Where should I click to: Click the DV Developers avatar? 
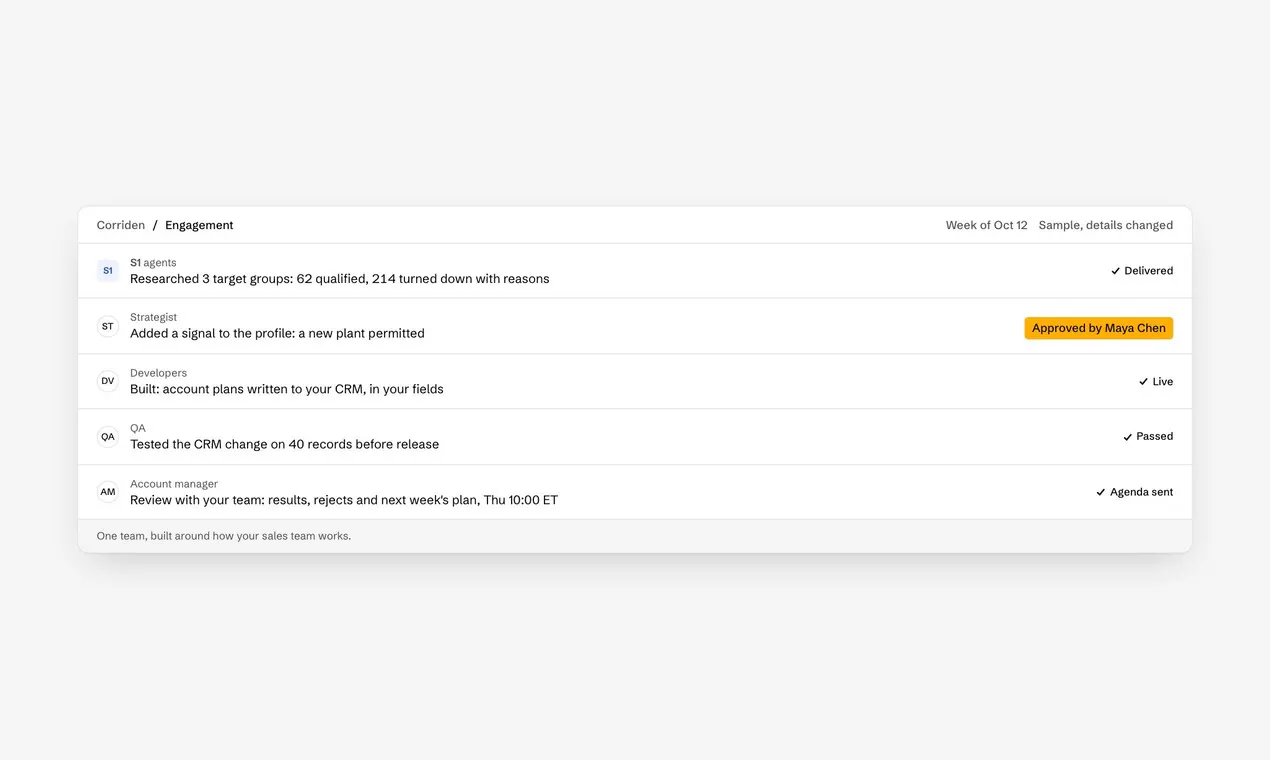click(x=108, y=381)
